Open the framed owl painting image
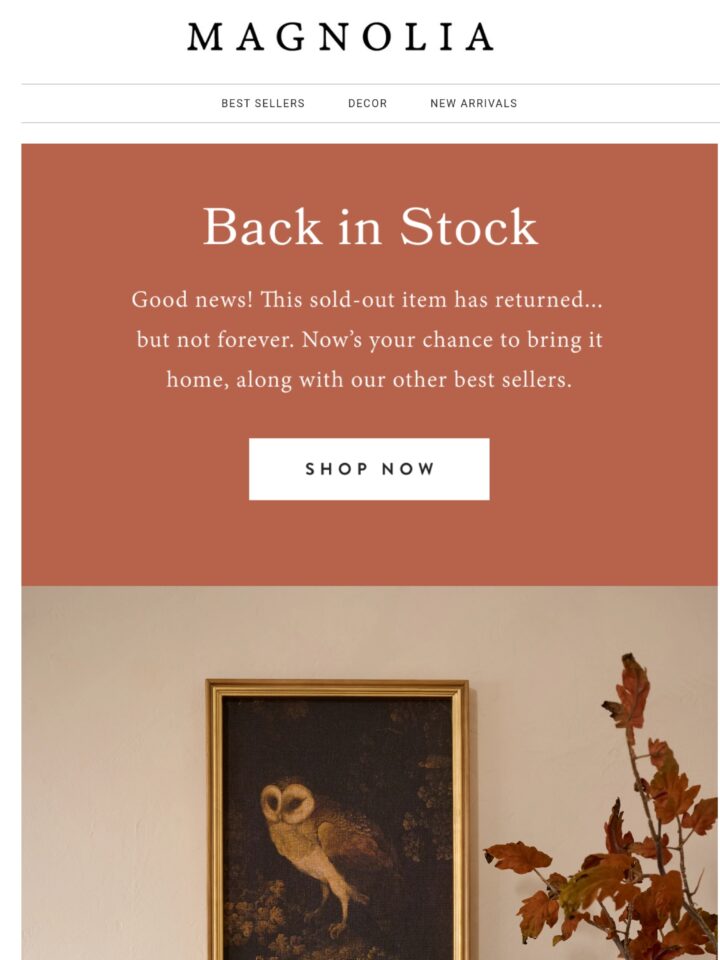This screenshot has width=720, height=960. (x=337, y=819)
